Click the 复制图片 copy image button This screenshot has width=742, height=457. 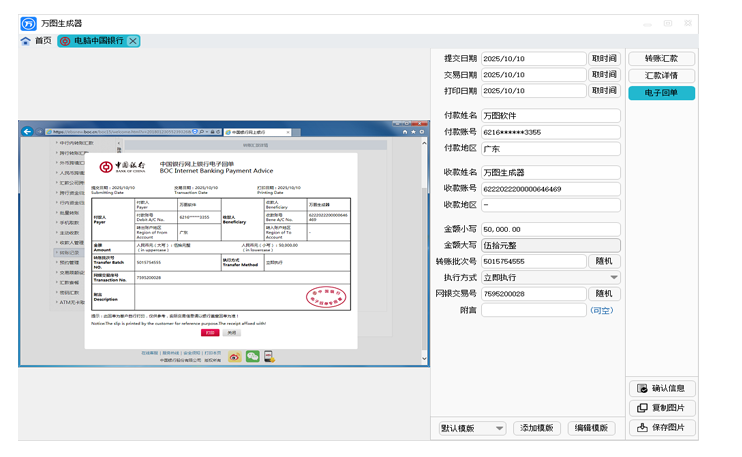661,408
